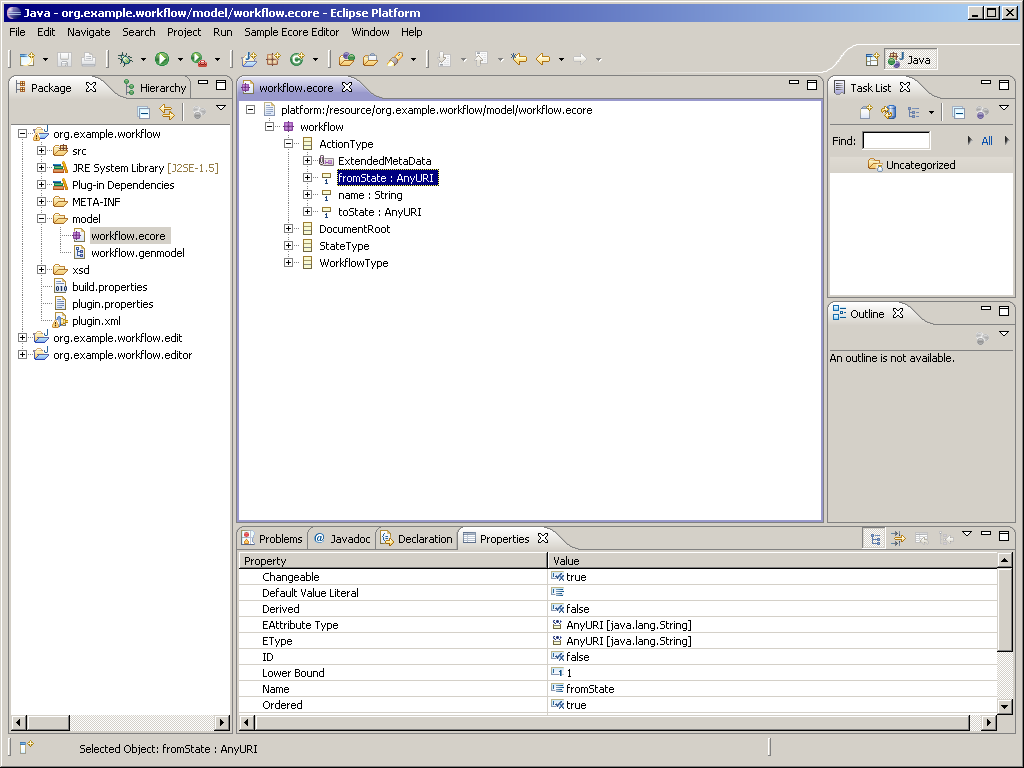This screenshot has height=768, width=1024.
Task: Click the yellow Back arrow in toolbar
Action: [543, 60]
